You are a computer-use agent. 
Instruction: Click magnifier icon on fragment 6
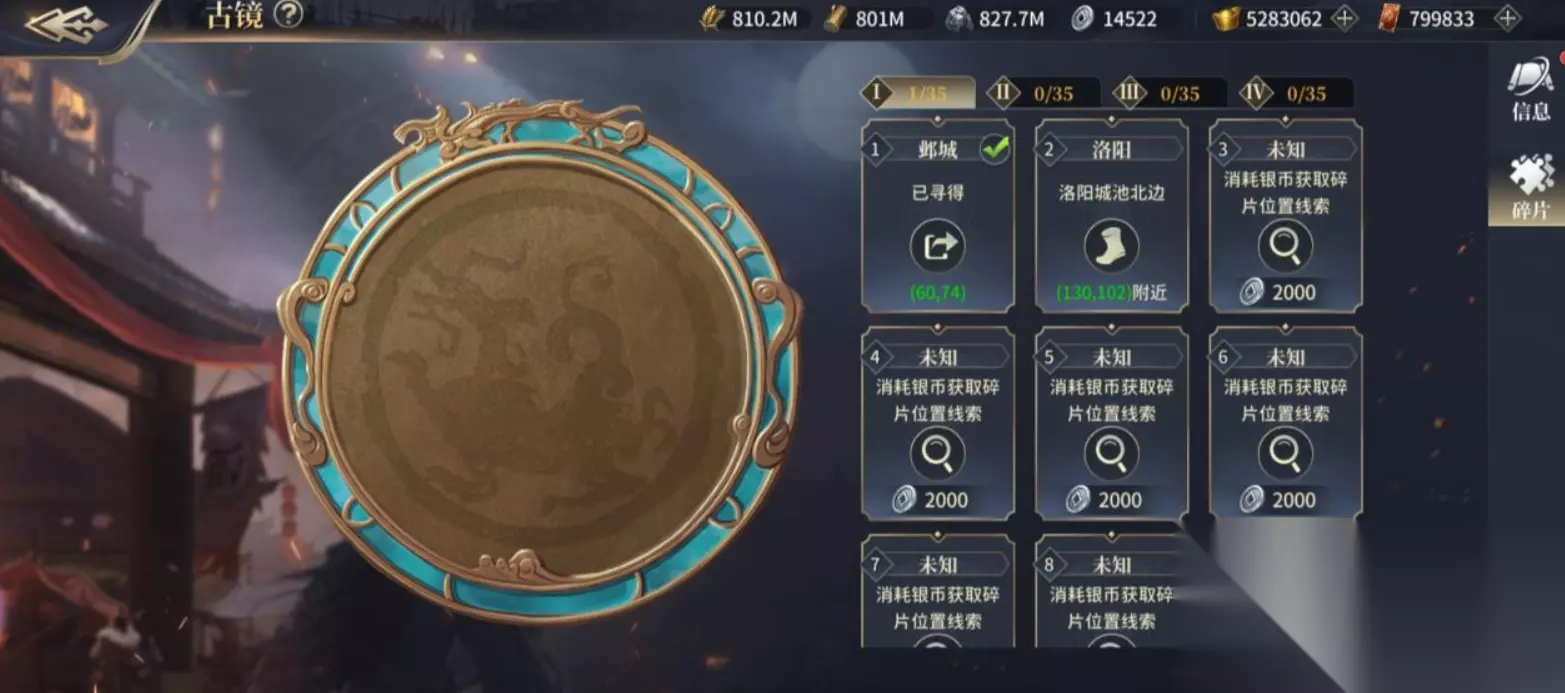click(x=1285, y=452)
